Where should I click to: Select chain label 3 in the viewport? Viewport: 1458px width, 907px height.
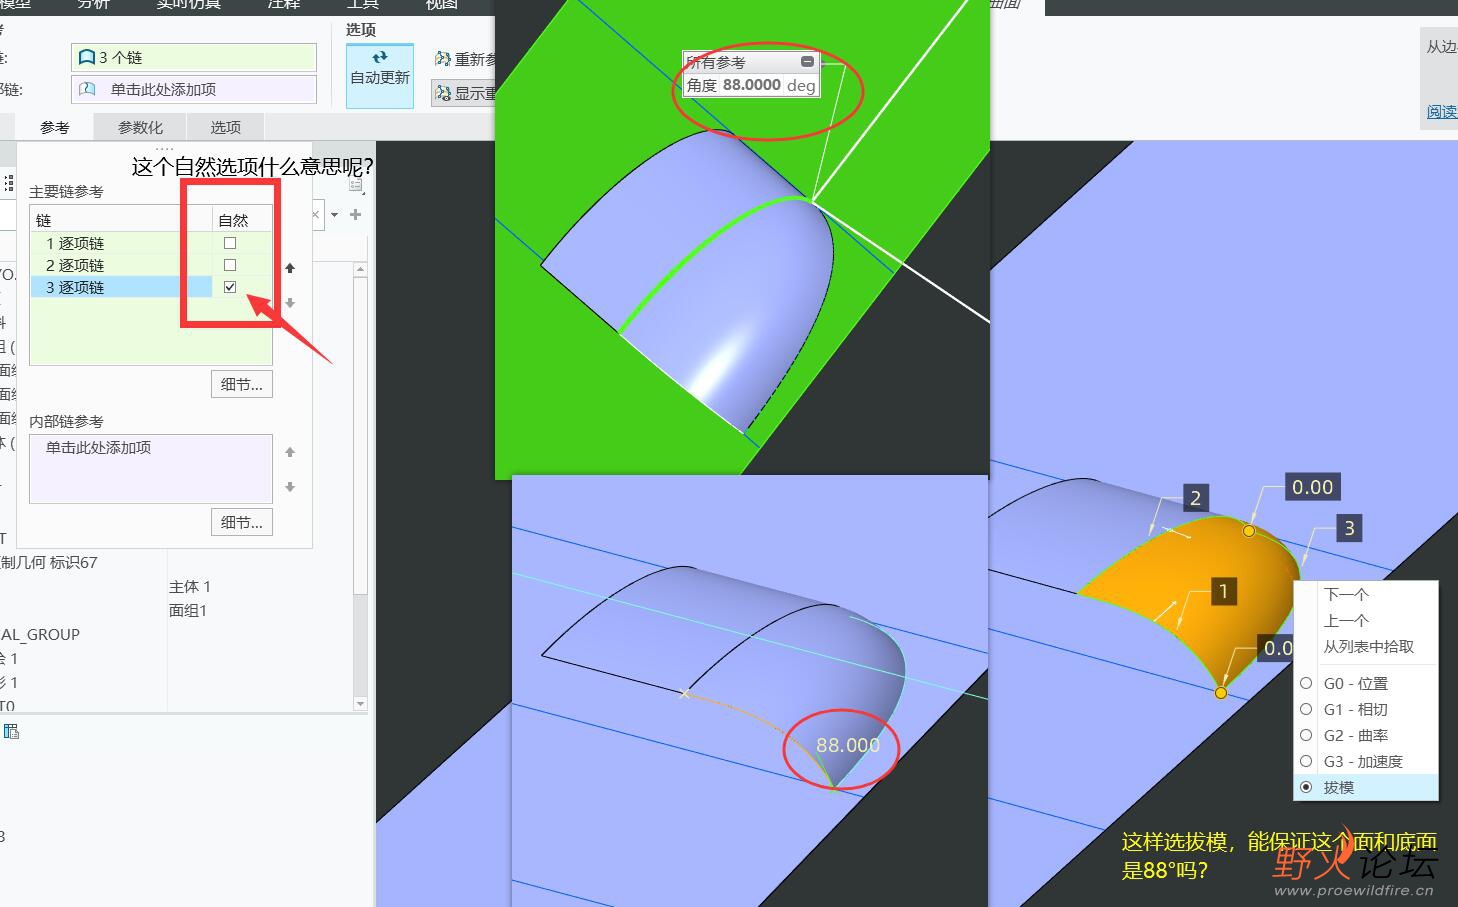click(1349, 528)
